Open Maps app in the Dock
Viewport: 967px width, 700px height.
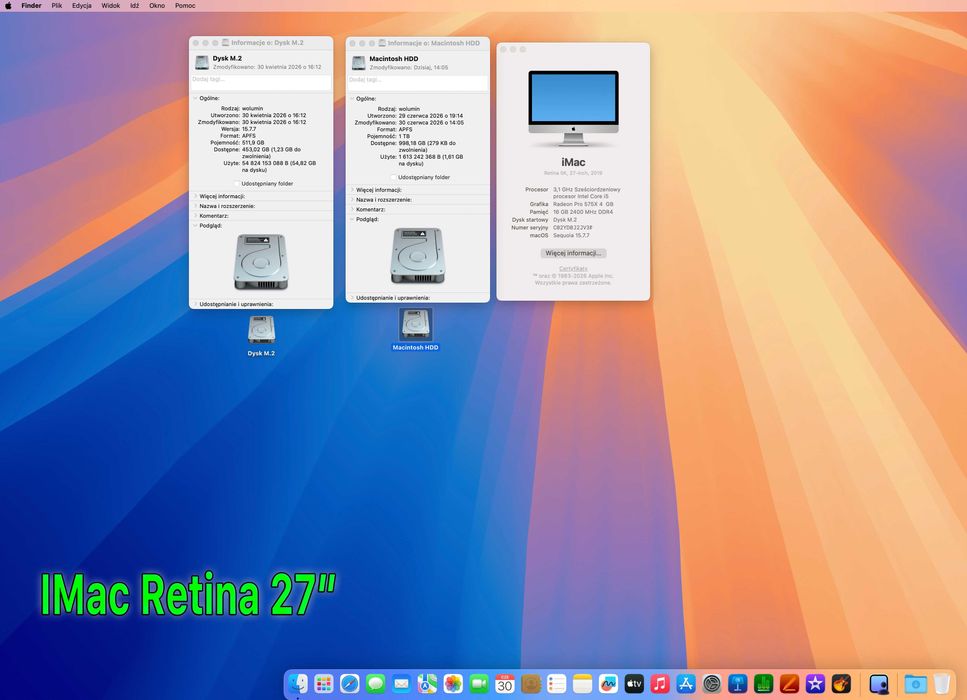pos(427,683)
